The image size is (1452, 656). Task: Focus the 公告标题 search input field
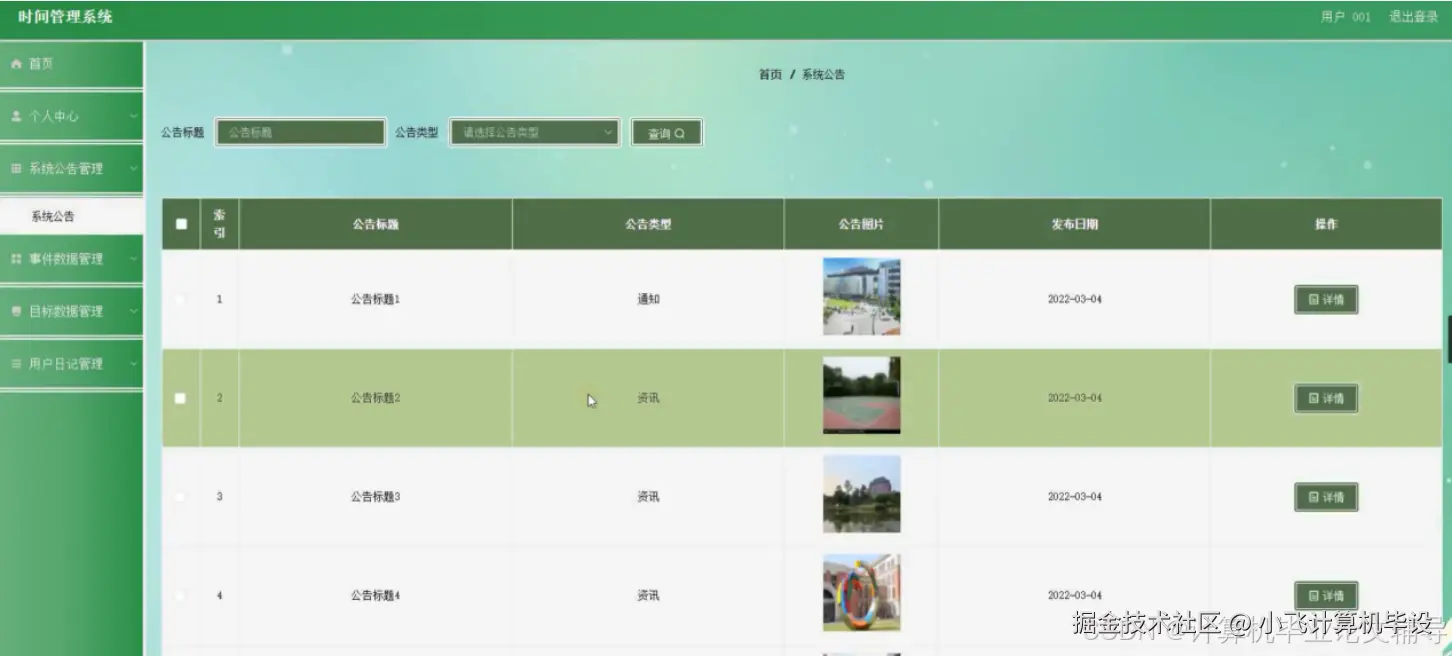click(301, 132)
